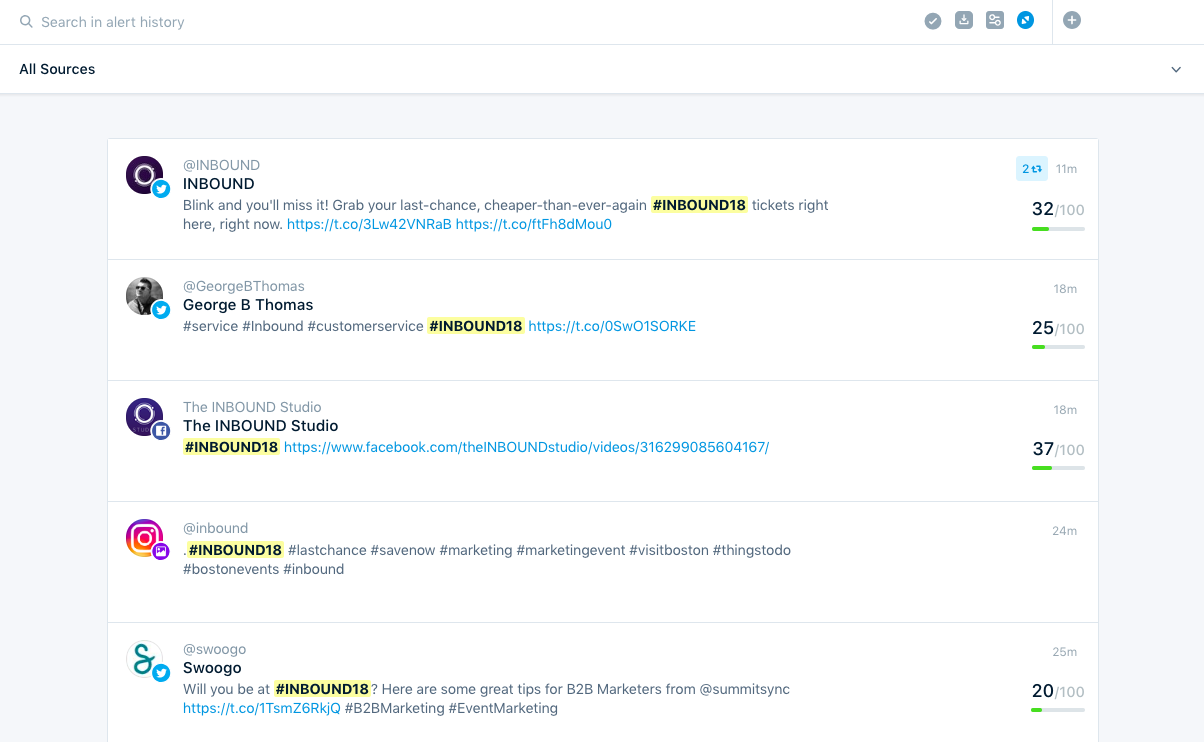Click the 37/100 influence score

1058,449
